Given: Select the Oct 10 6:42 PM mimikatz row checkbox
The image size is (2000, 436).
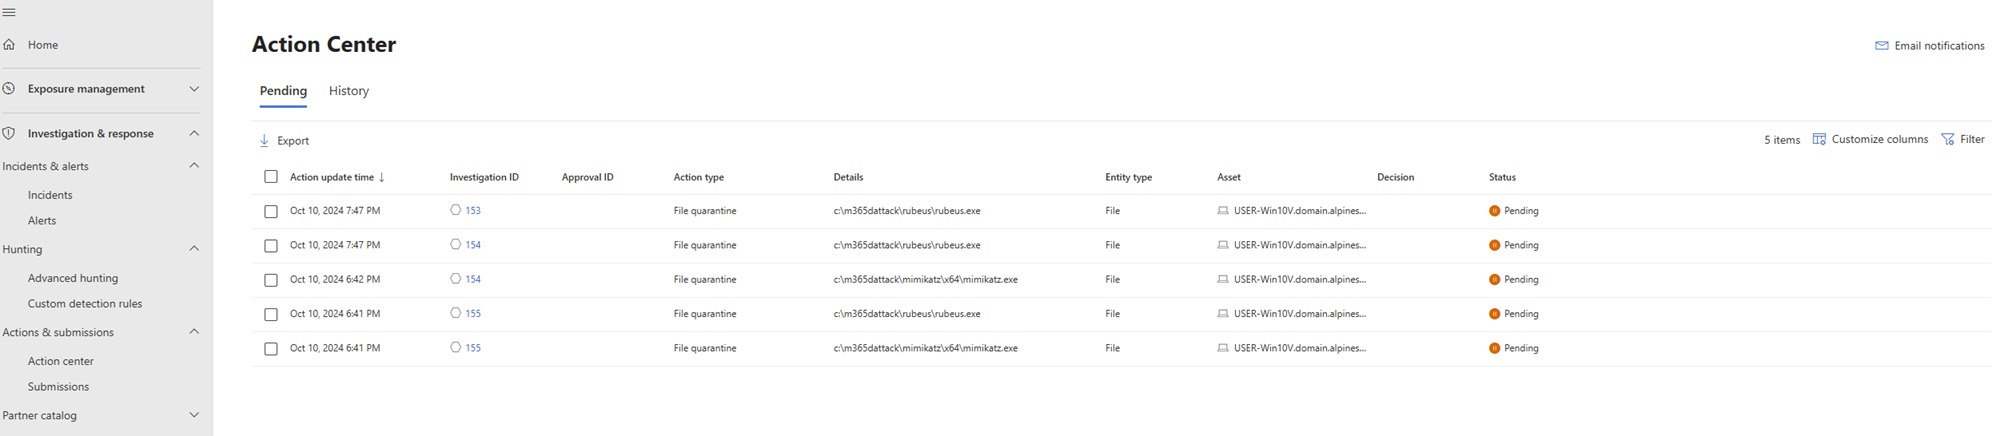Looking at the screenshot, I should point(271,280).
